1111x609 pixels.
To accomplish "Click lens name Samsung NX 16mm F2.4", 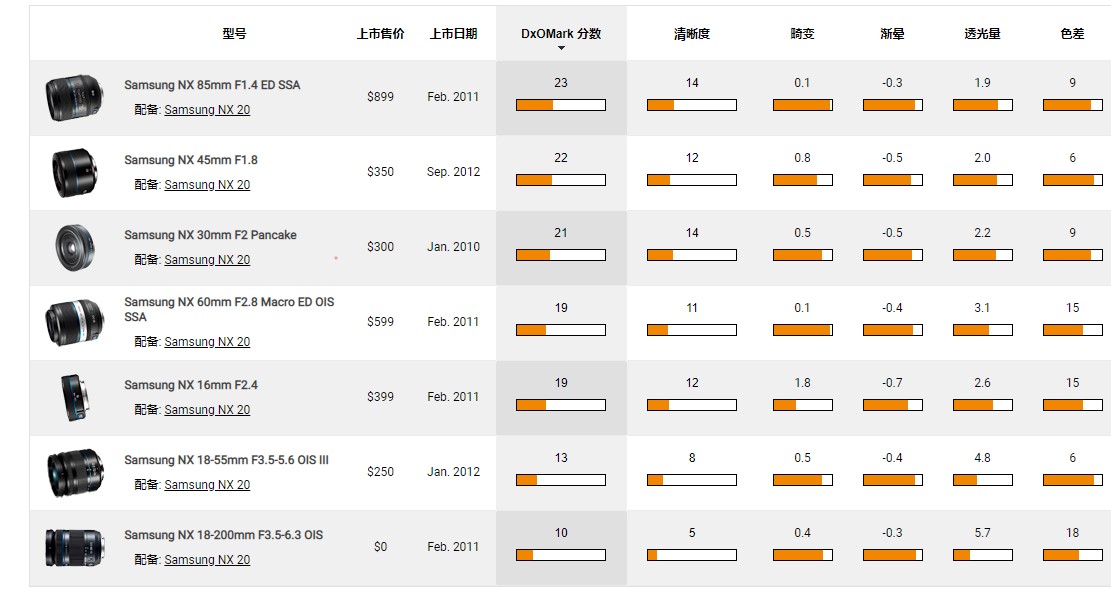I will point(191,385).
